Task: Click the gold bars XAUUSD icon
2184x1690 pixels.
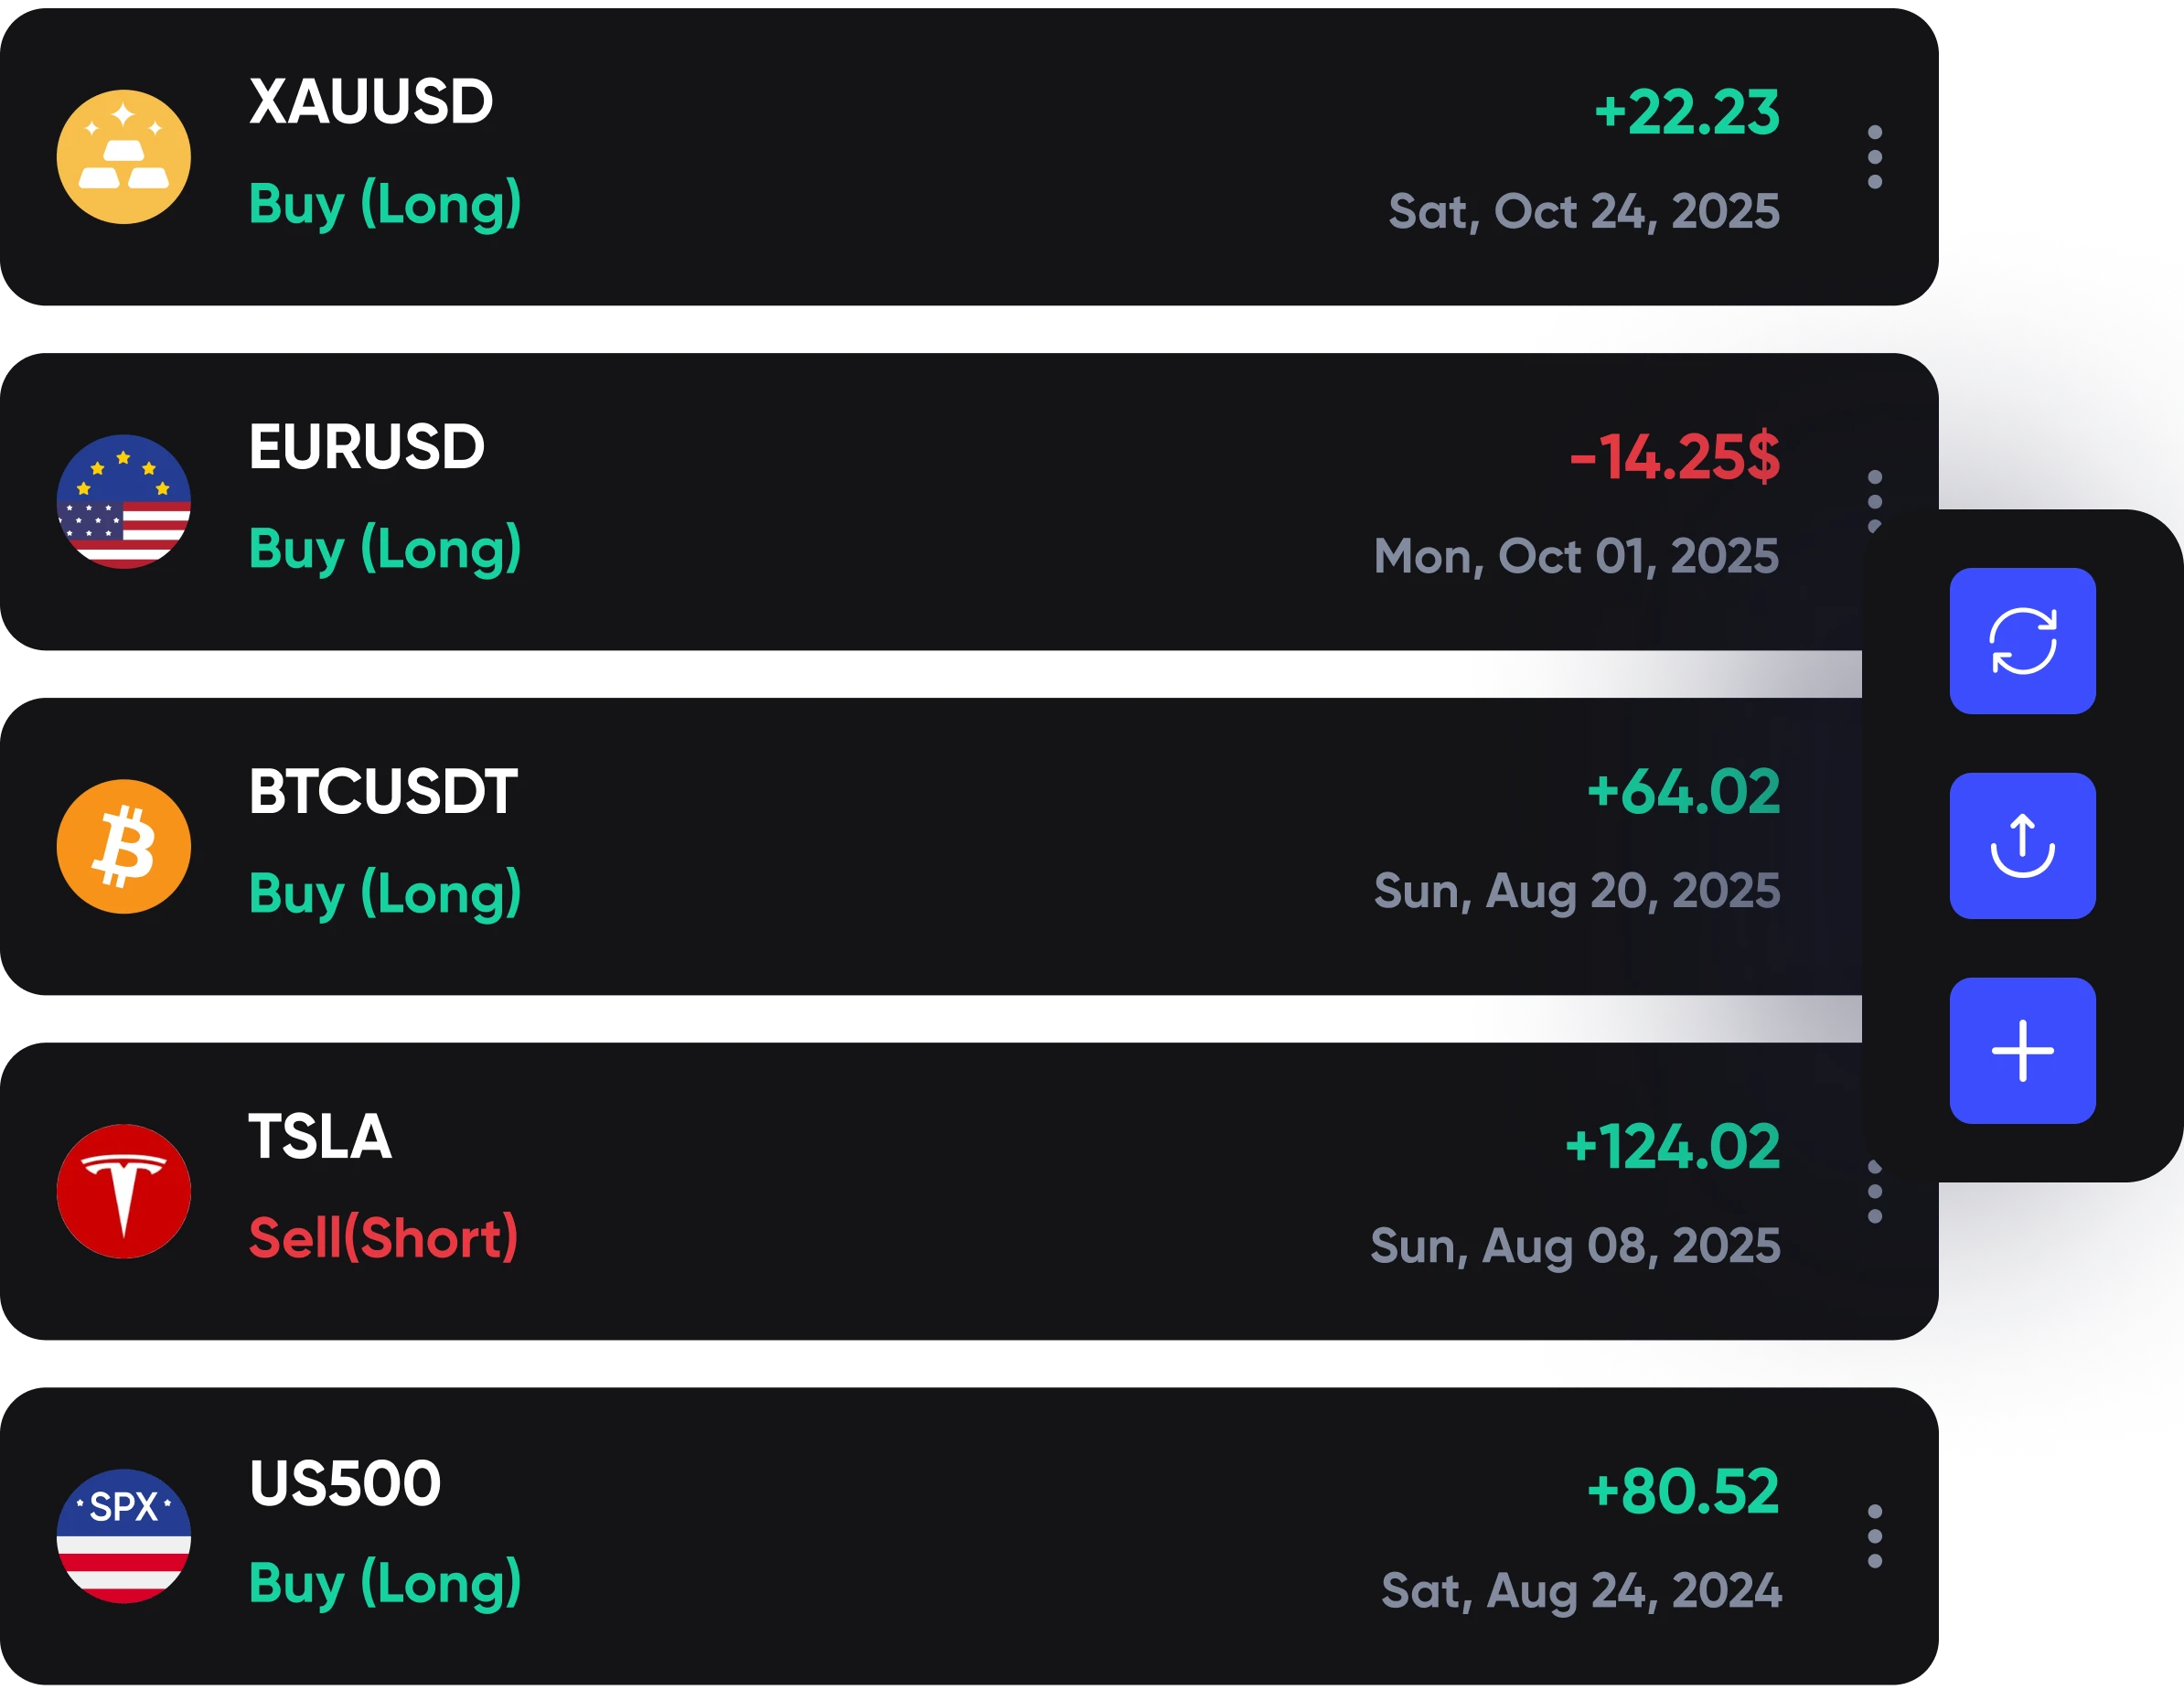Action: [x=124, y=157]
